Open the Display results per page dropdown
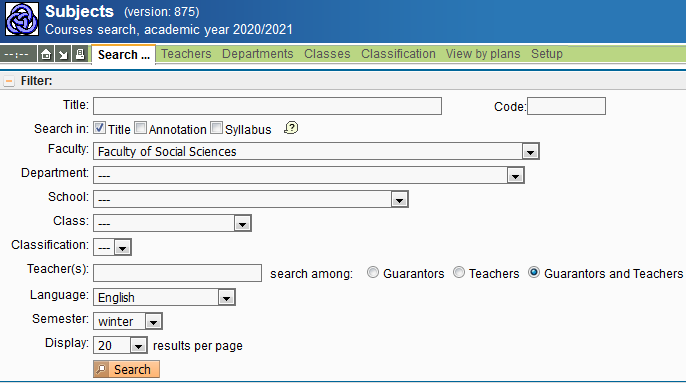This screenshot has height=386, width=686. tap(120, 345)
